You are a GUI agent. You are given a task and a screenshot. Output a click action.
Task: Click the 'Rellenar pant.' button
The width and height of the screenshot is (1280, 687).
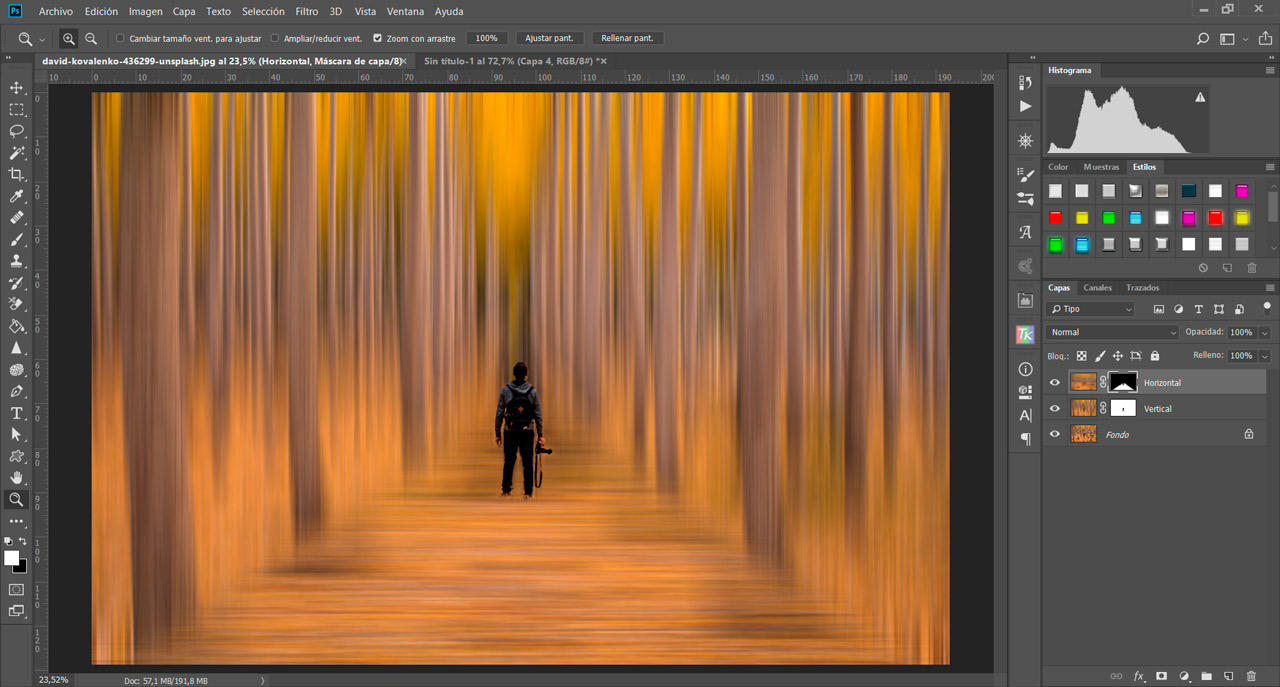627,39
